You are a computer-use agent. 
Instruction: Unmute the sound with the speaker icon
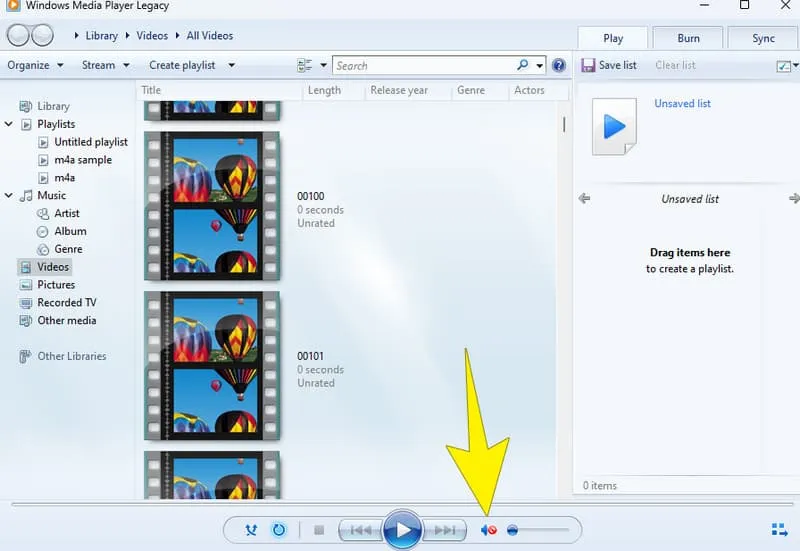[x=488, y=530]
